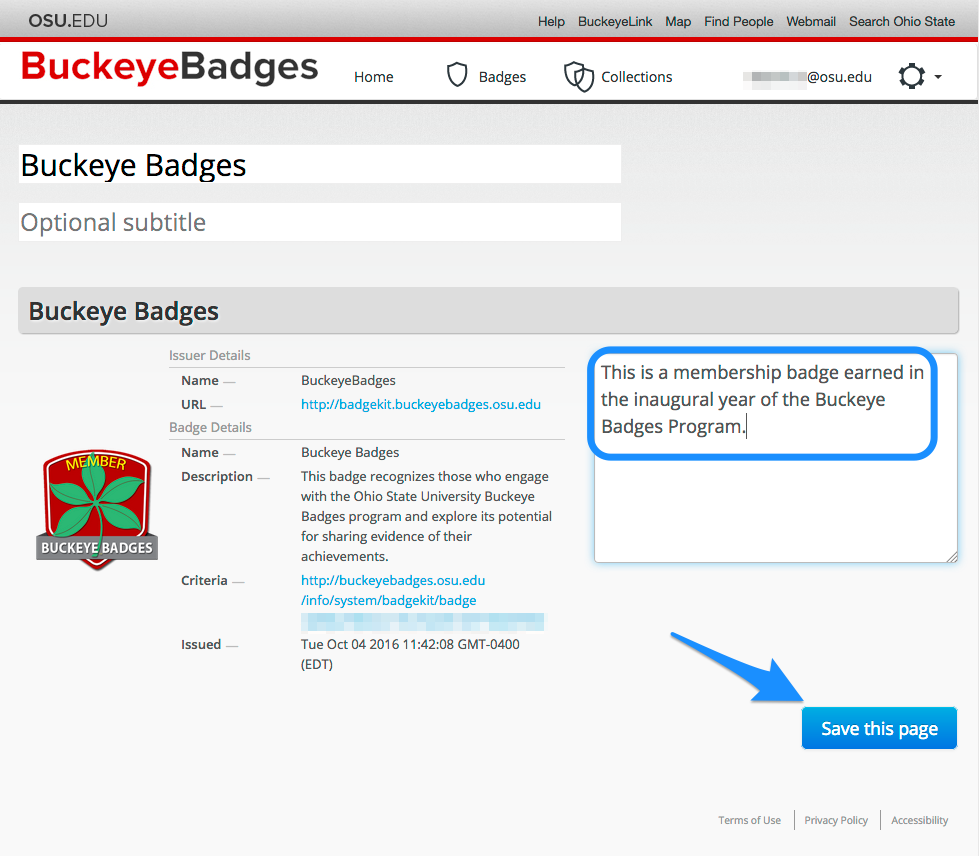Click Search Ohio State

point(902,21)
